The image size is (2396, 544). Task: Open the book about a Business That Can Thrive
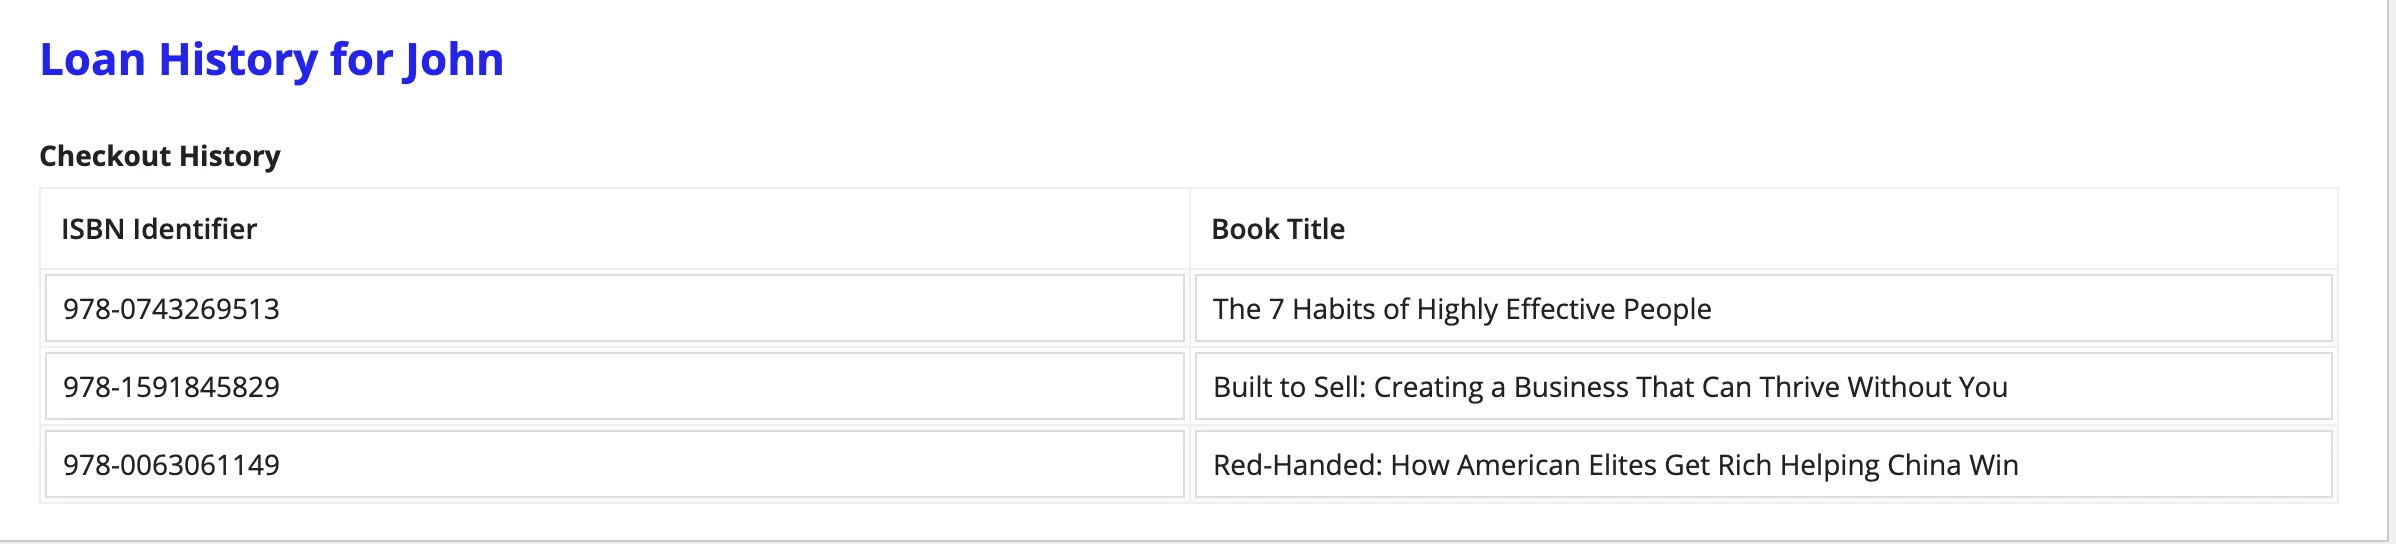pos(1610,387)
